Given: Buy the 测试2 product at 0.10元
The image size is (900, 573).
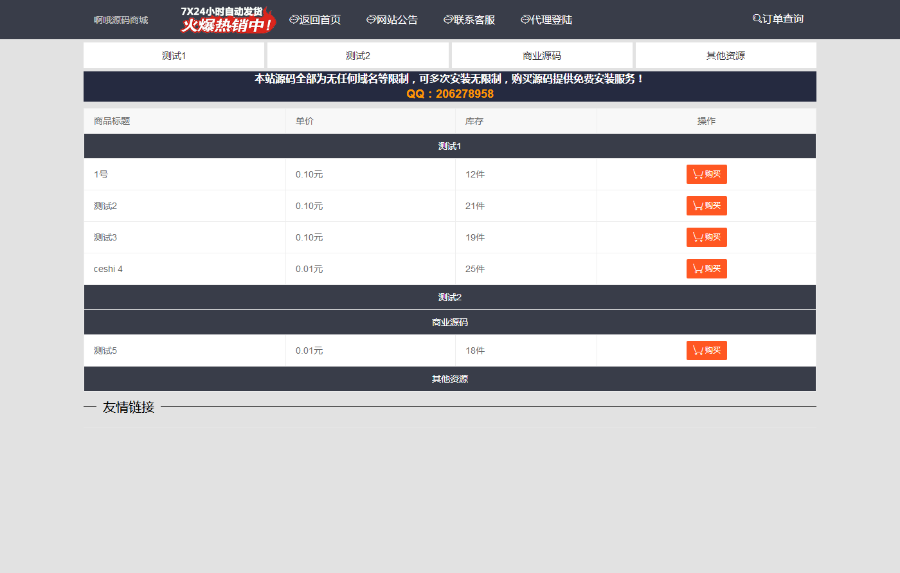Looking at the screenshot, I should 707,206.
